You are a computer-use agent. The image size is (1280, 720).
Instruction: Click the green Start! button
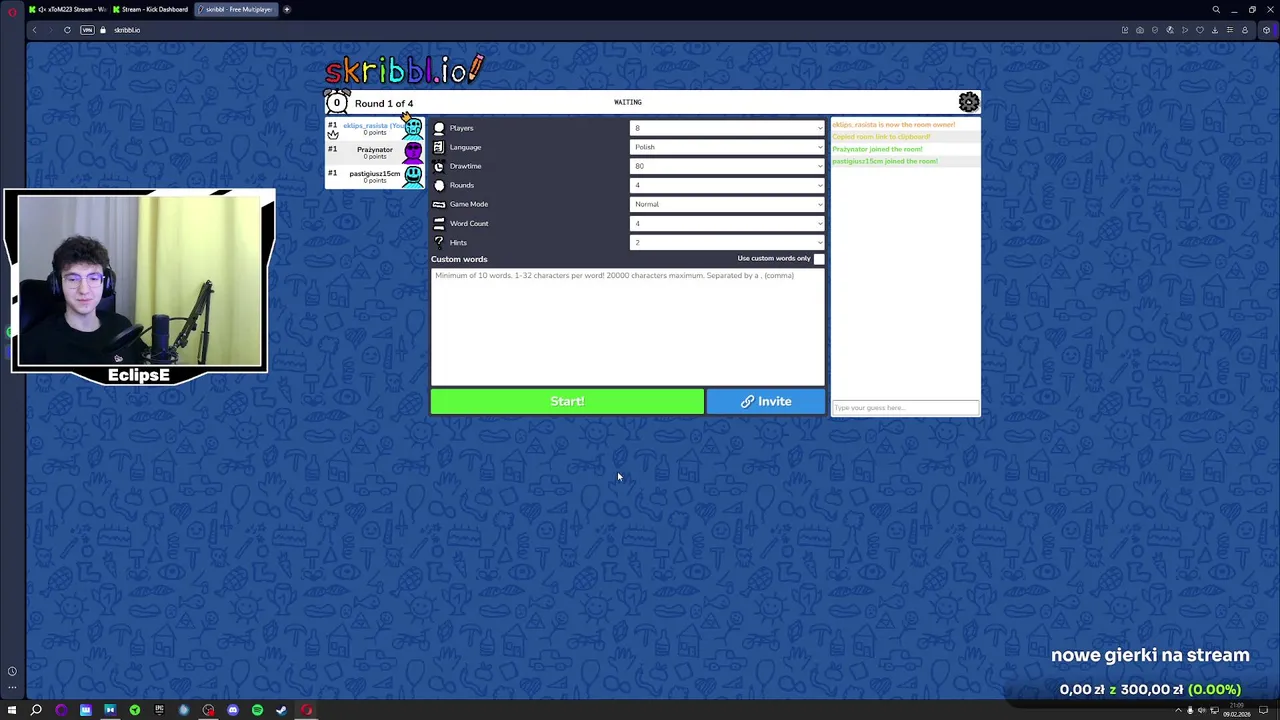(567, 401)
